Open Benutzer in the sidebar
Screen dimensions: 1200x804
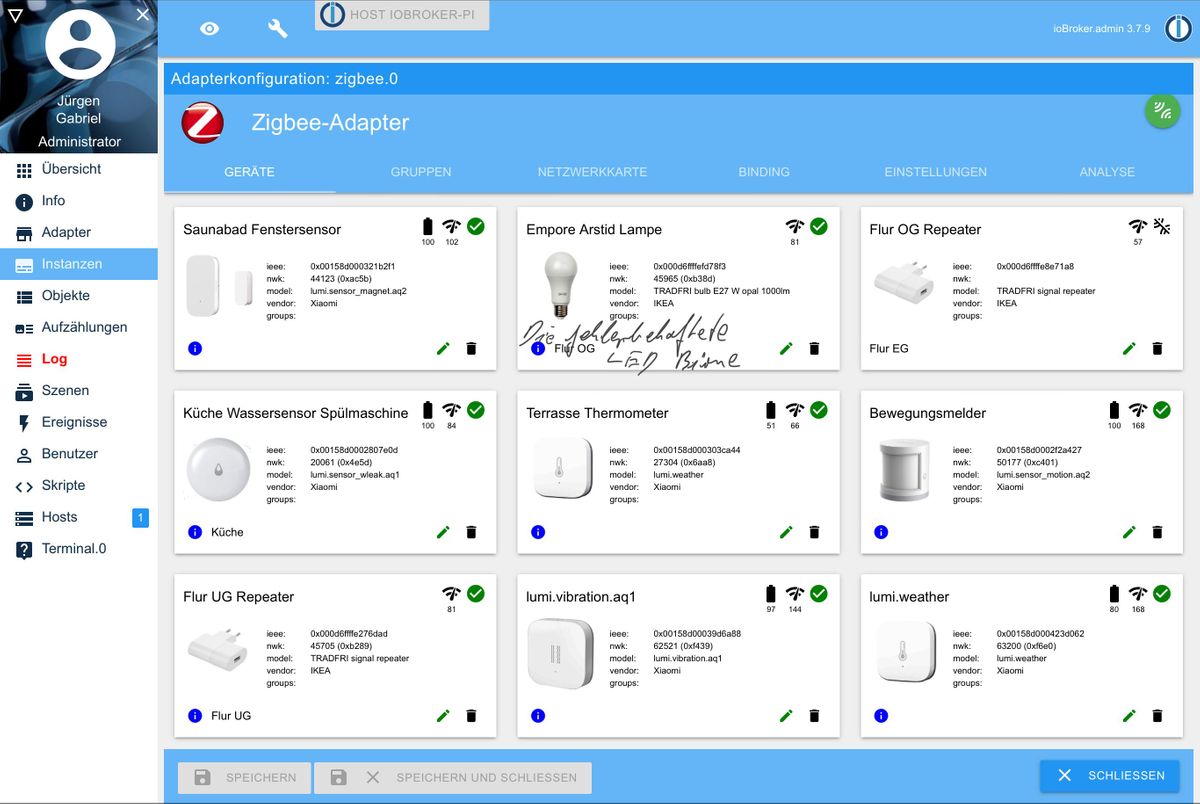click(79, 454)
